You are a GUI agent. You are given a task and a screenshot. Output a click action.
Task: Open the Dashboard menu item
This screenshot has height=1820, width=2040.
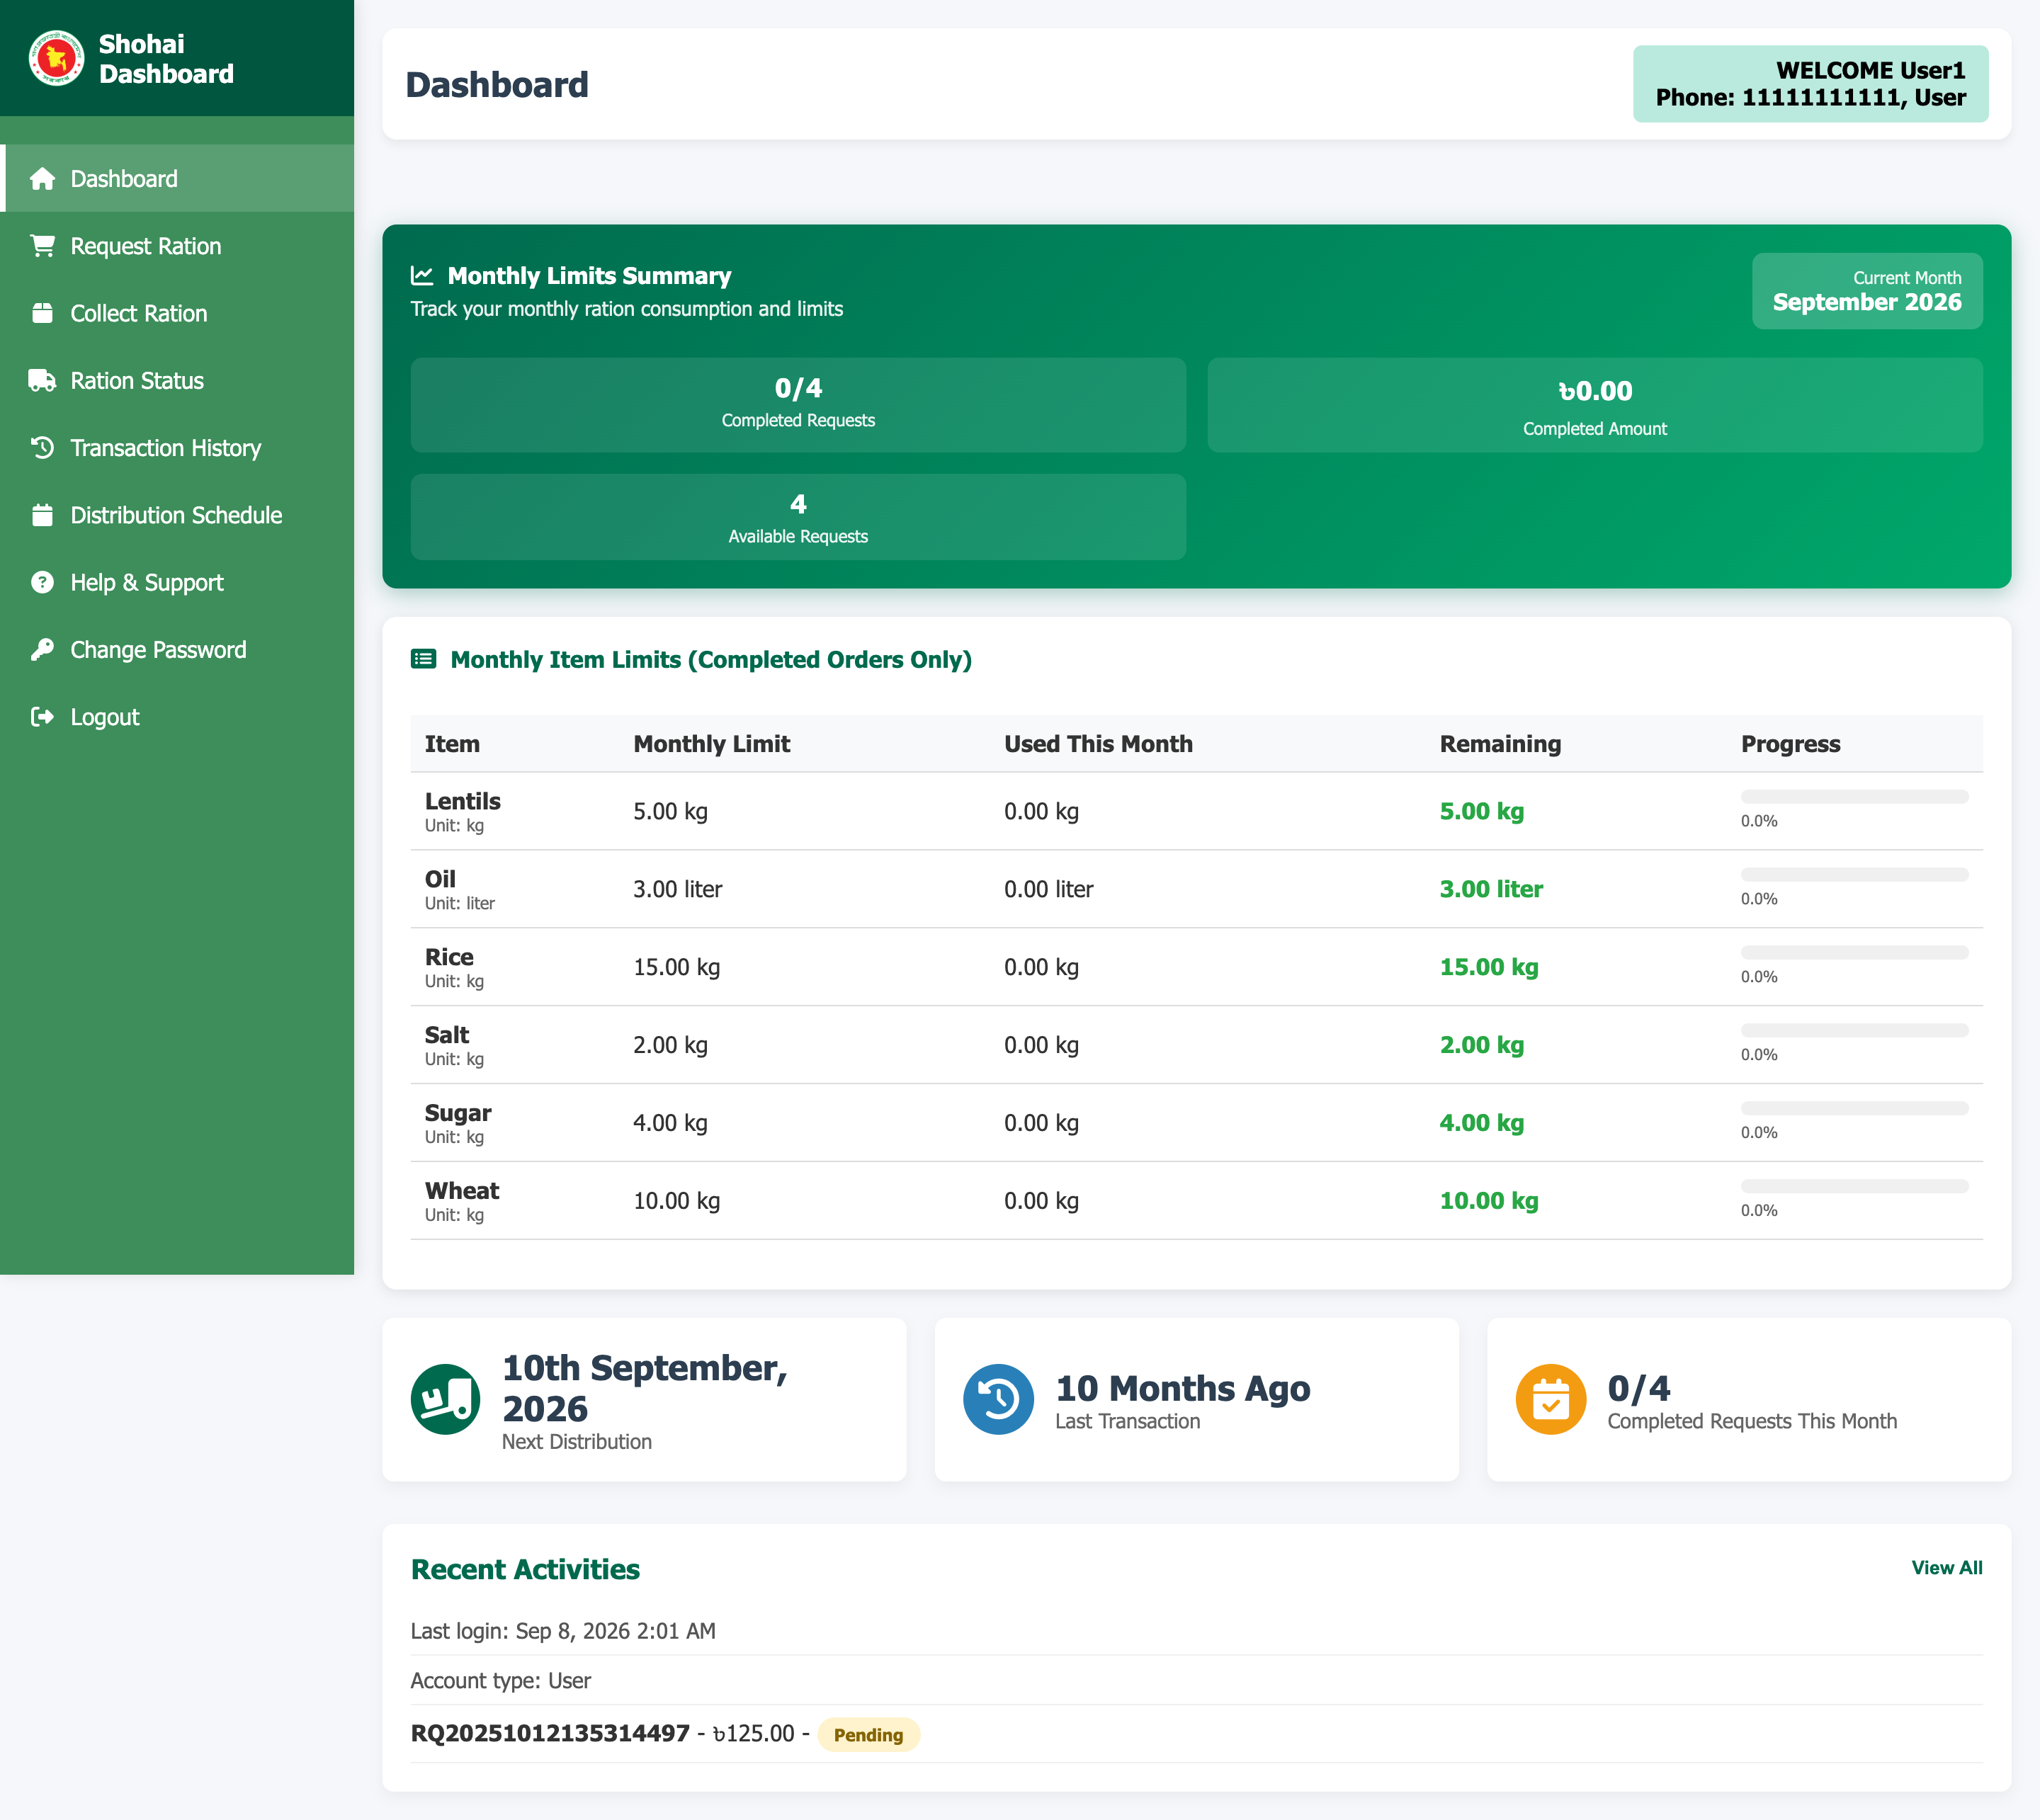click(x=177, y=179)
